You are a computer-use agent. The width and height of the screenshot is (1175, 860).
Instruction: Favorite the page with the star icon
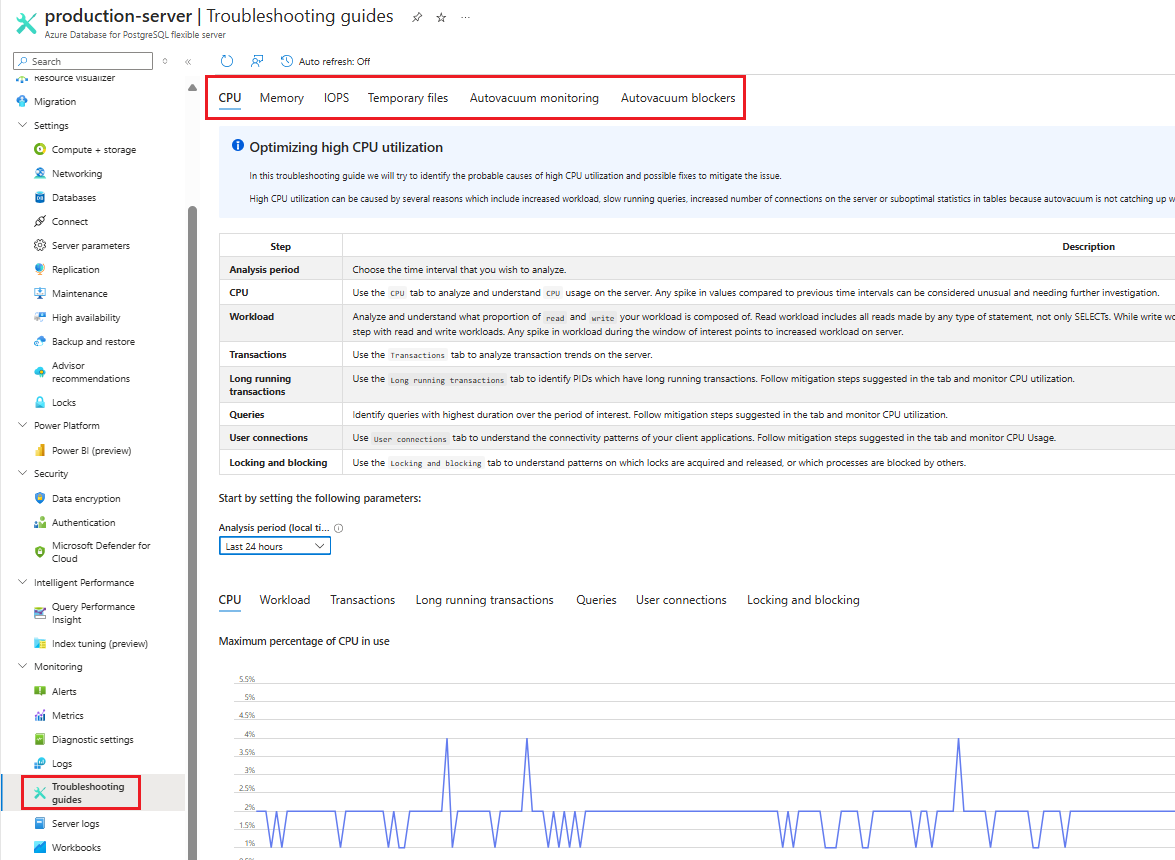441,16
